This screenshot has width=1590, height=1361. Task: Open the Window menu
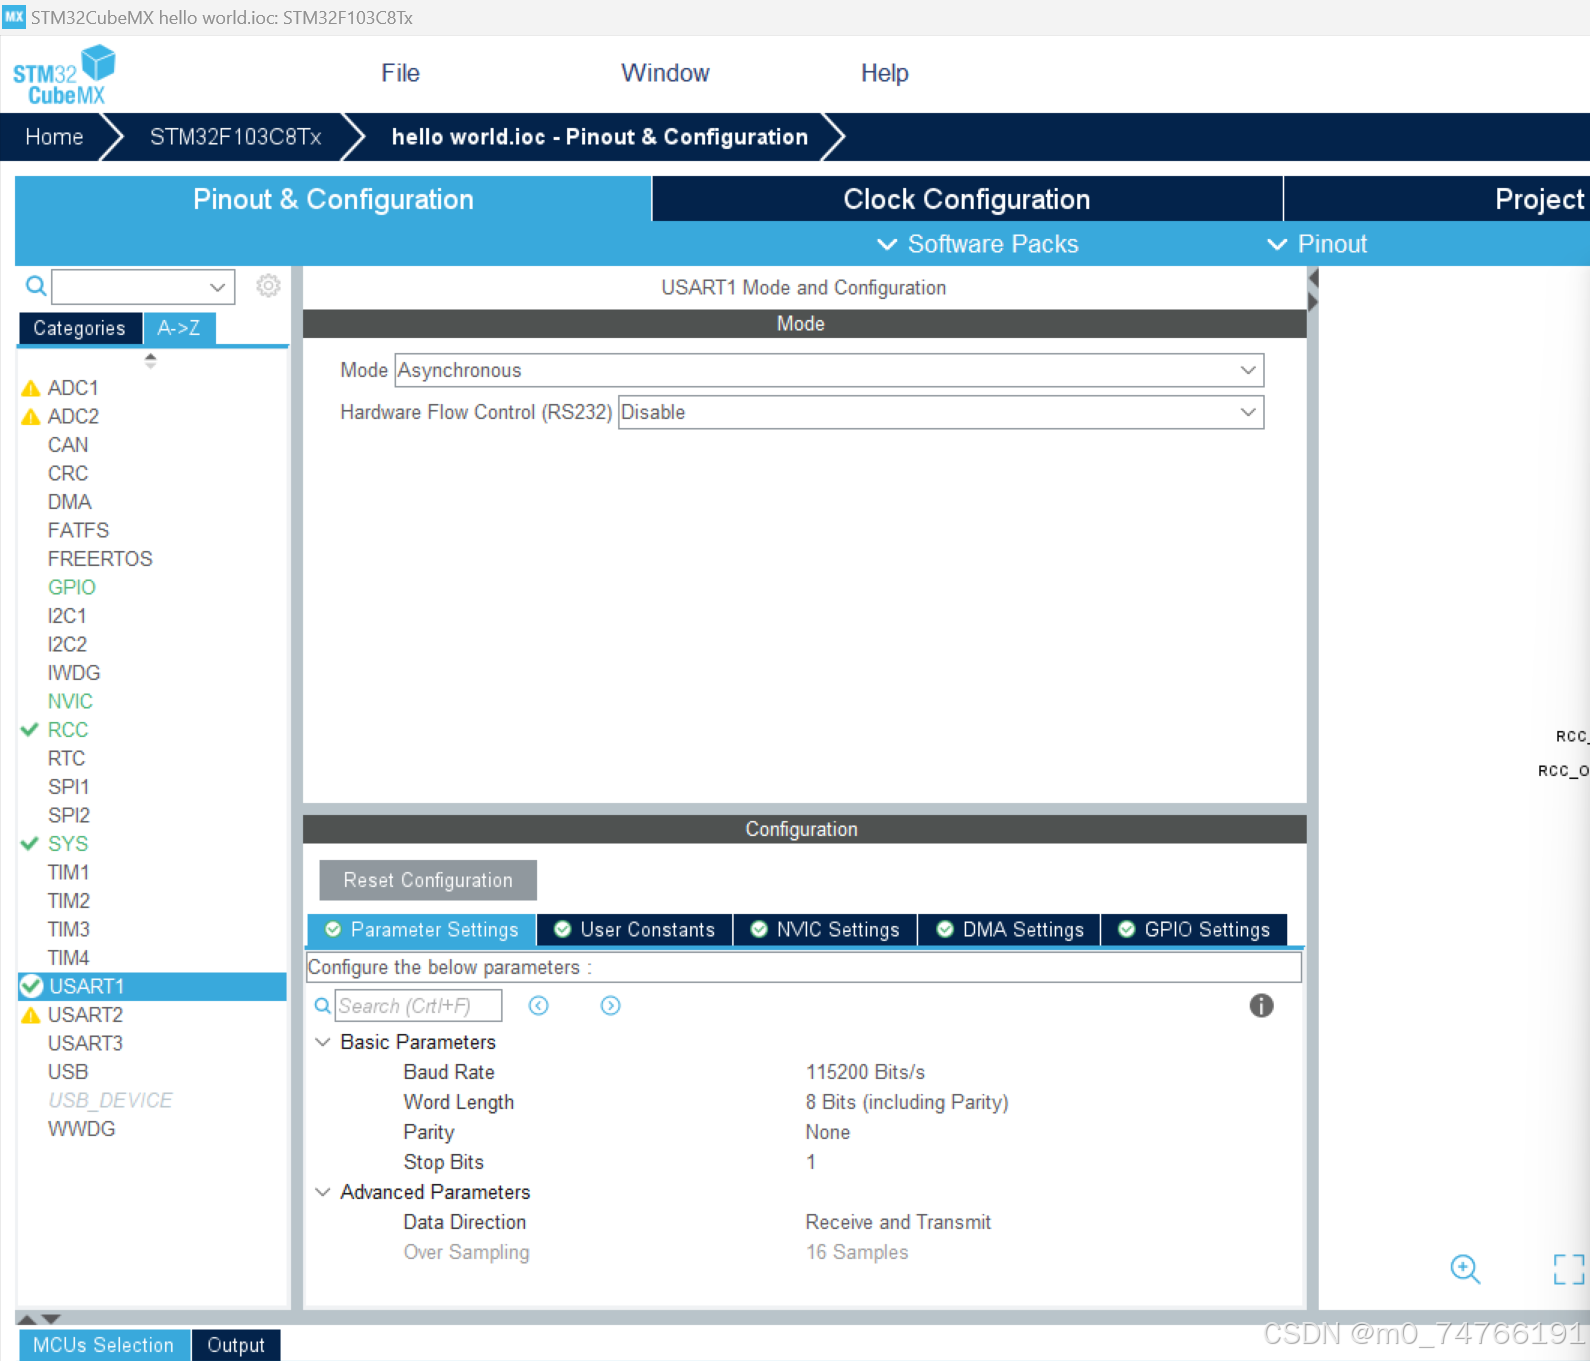pyautogui.click(x=665, y=73)
